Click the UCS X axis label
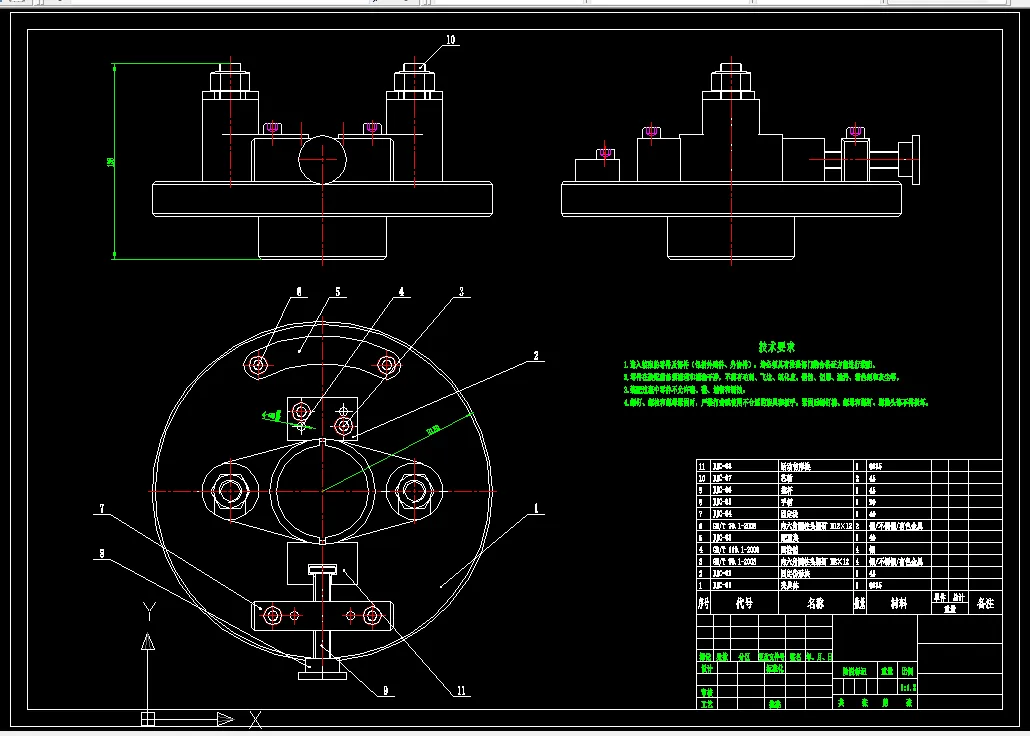 click(x=256, y=720)
